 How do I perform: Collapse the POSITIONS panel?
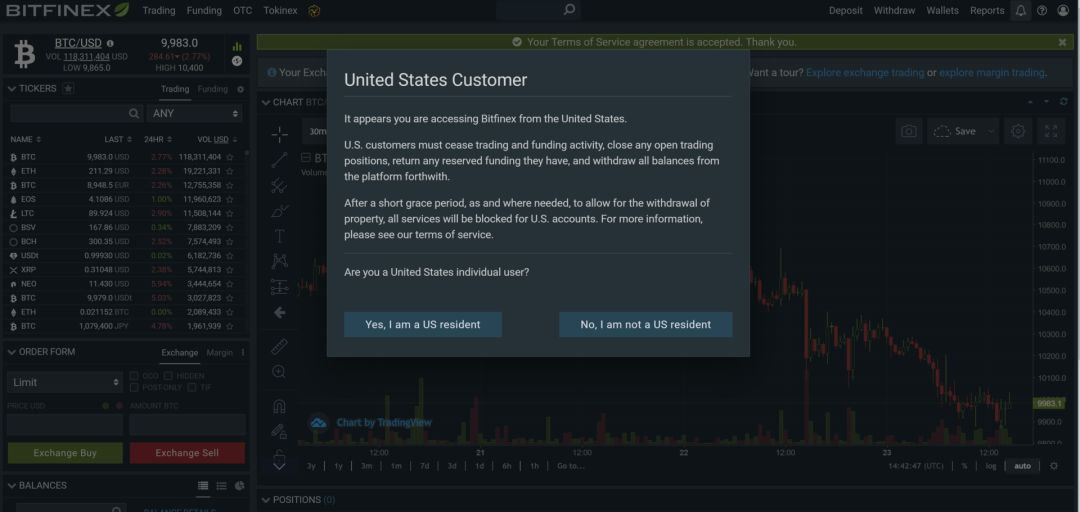click(266, 500)
